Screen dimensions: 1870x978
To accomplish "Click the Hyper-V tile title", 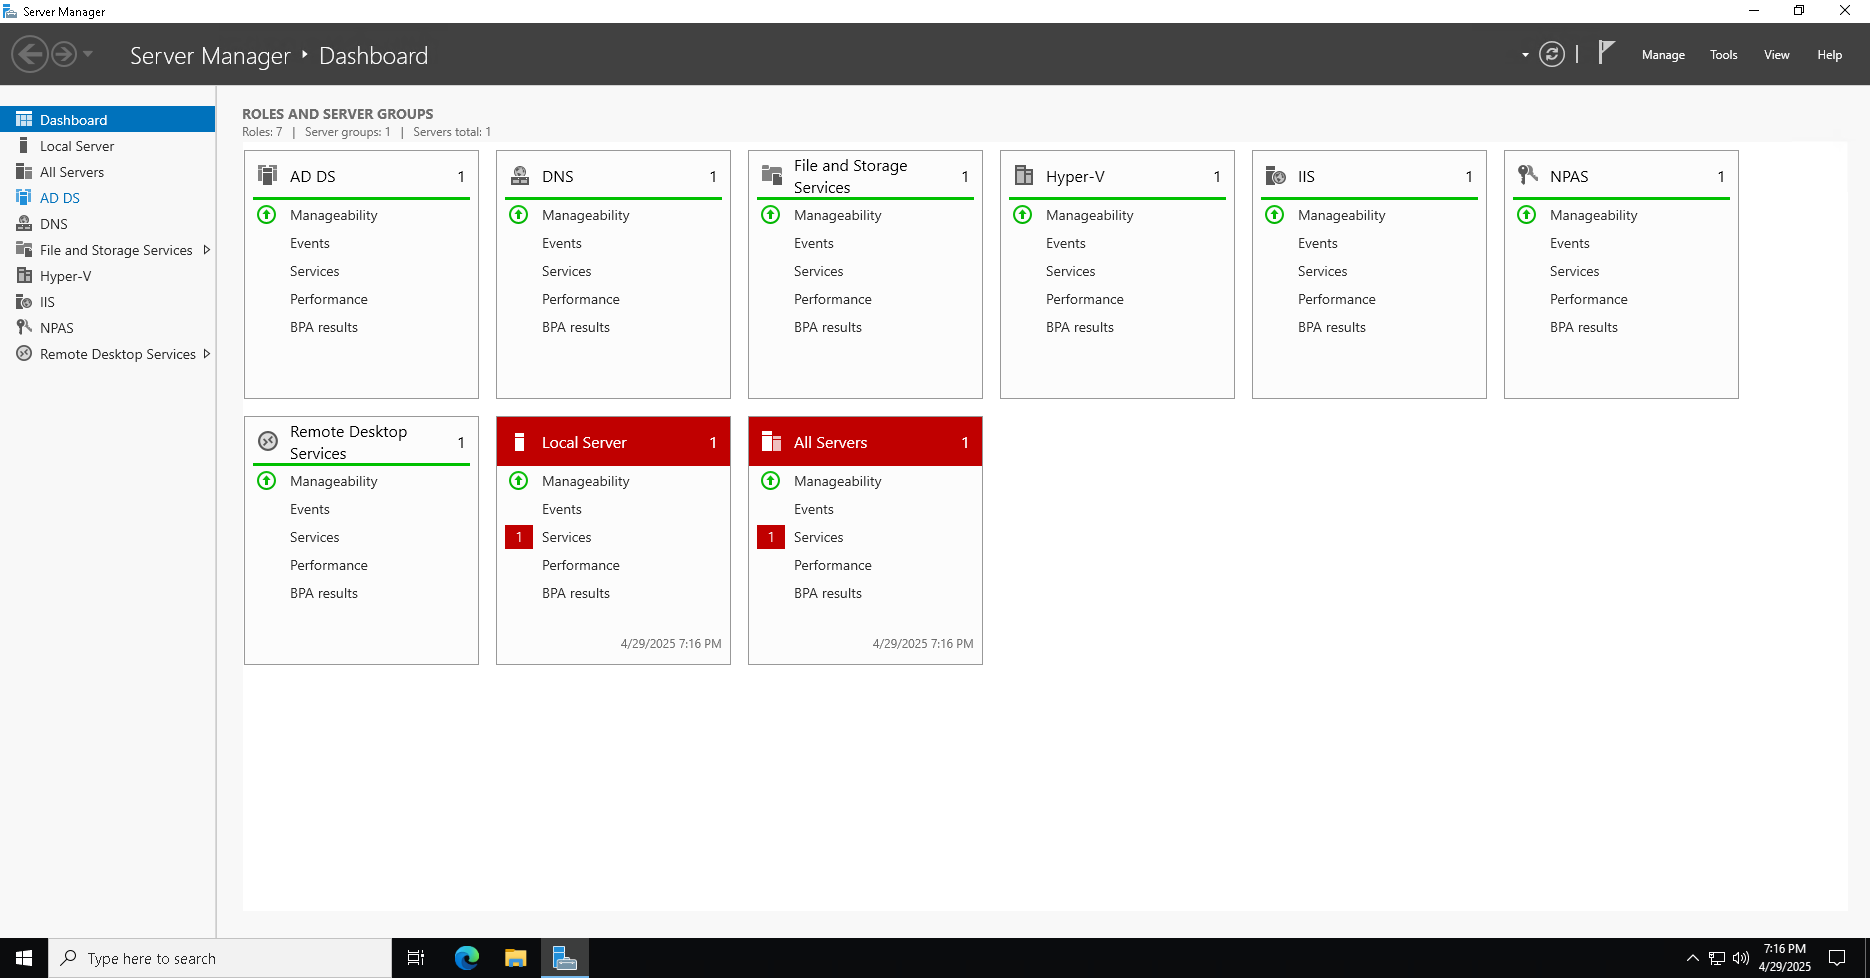I will [1075, 176].
